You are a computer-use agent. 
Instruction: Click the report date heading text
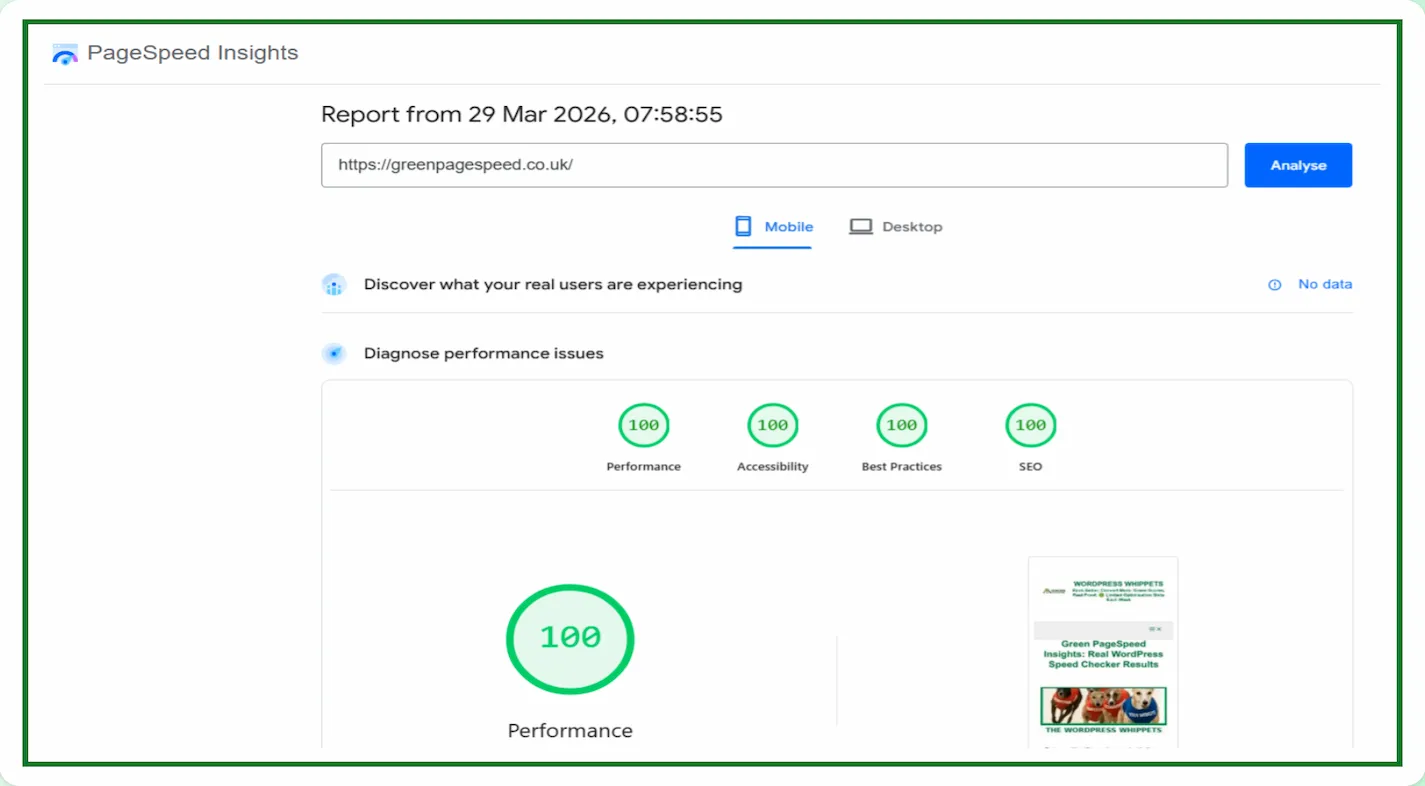521,115
